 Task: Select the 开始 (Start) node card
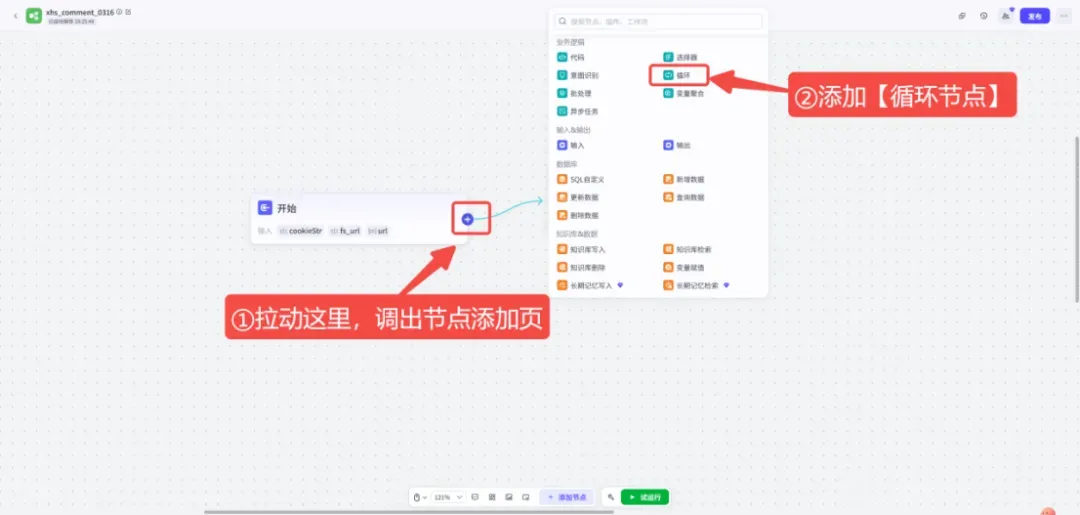pyautogui.click(x=359, y=218)
